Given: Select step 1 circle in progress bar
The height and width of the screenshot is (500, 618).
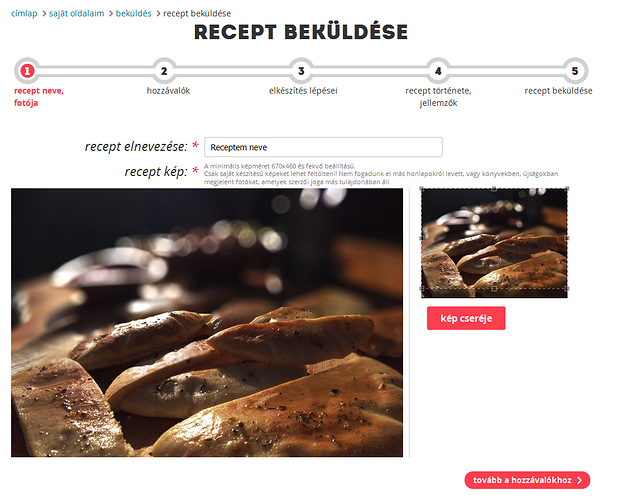Looking at the screenshot, I should point(27,71).
